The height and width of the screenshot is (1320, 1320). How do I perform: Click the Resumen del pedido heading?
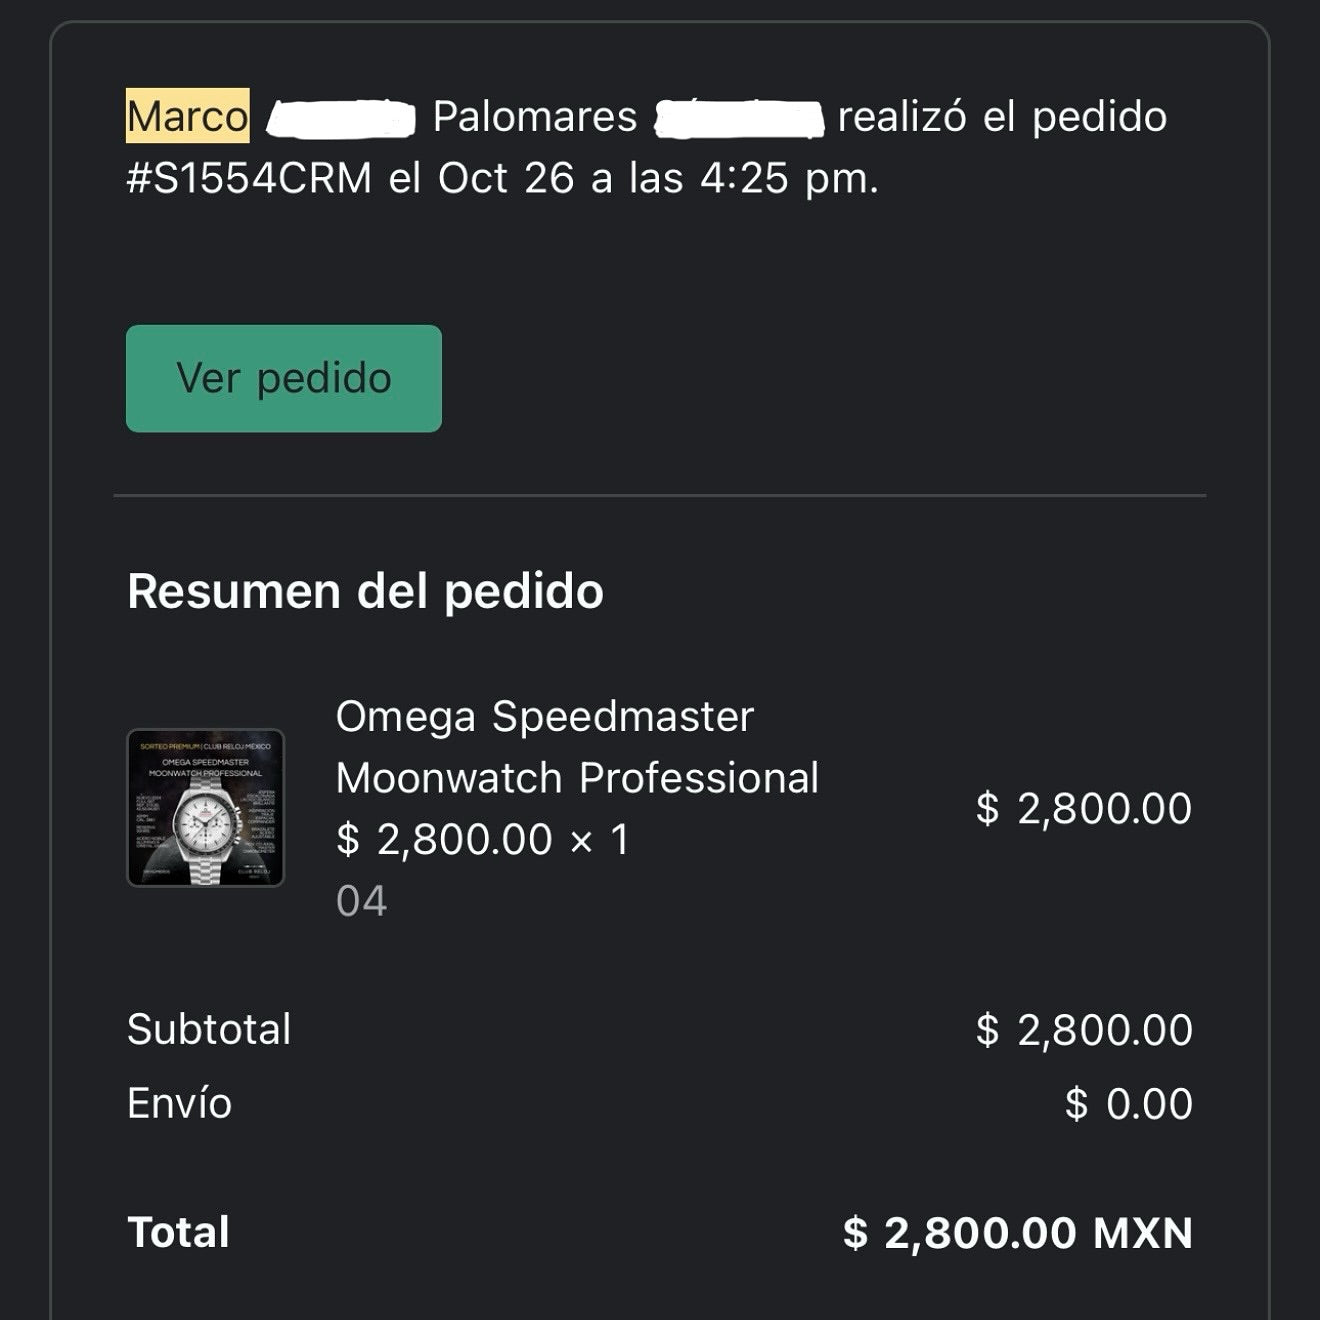tap(365, 591)
